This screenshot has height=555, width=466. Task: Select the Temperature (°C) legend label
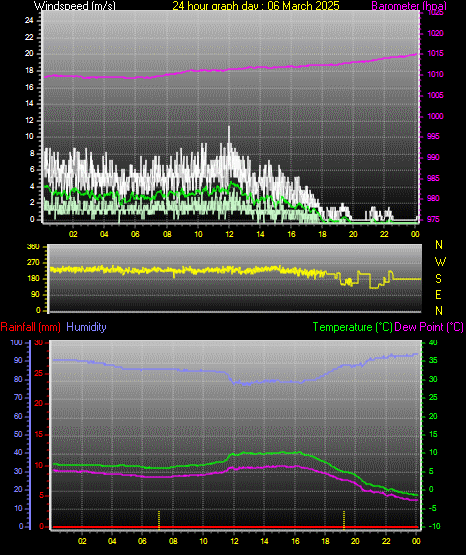[x=352, y=327]
